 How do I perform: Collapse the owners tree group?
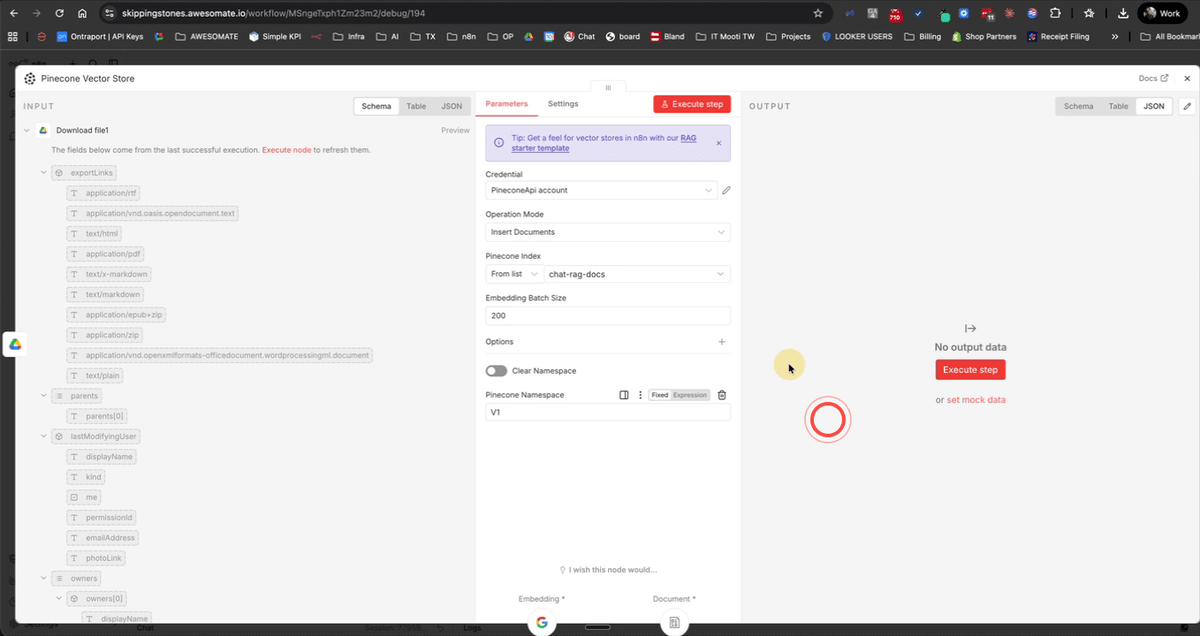pos(44,579)
